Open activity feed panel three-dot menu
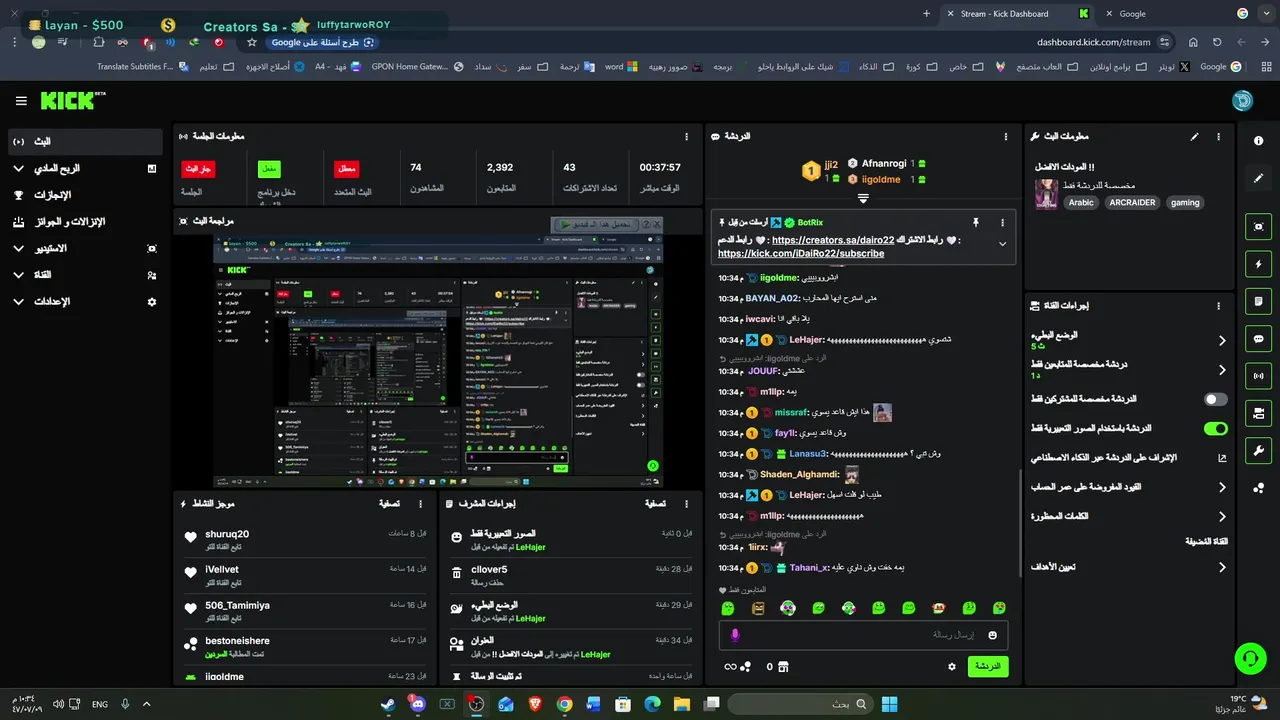Screen dimensions: 1280x720 [x=420, y=504]
